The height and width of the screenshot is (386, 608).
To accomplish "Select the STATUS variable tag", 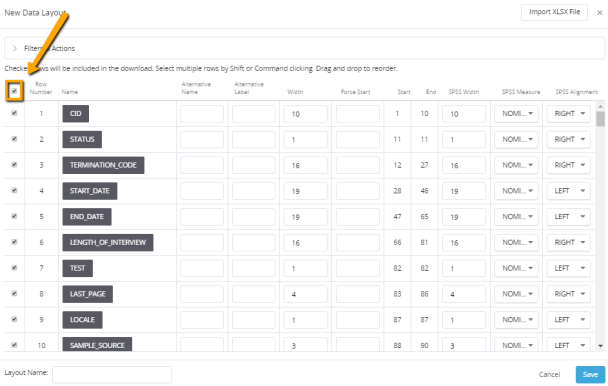I will pos(82,139).
